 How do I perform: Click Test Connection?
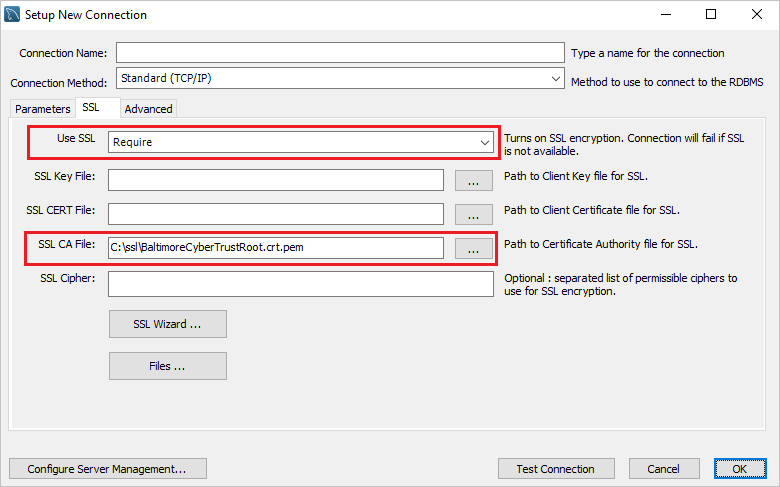click(x=556, y=469)
